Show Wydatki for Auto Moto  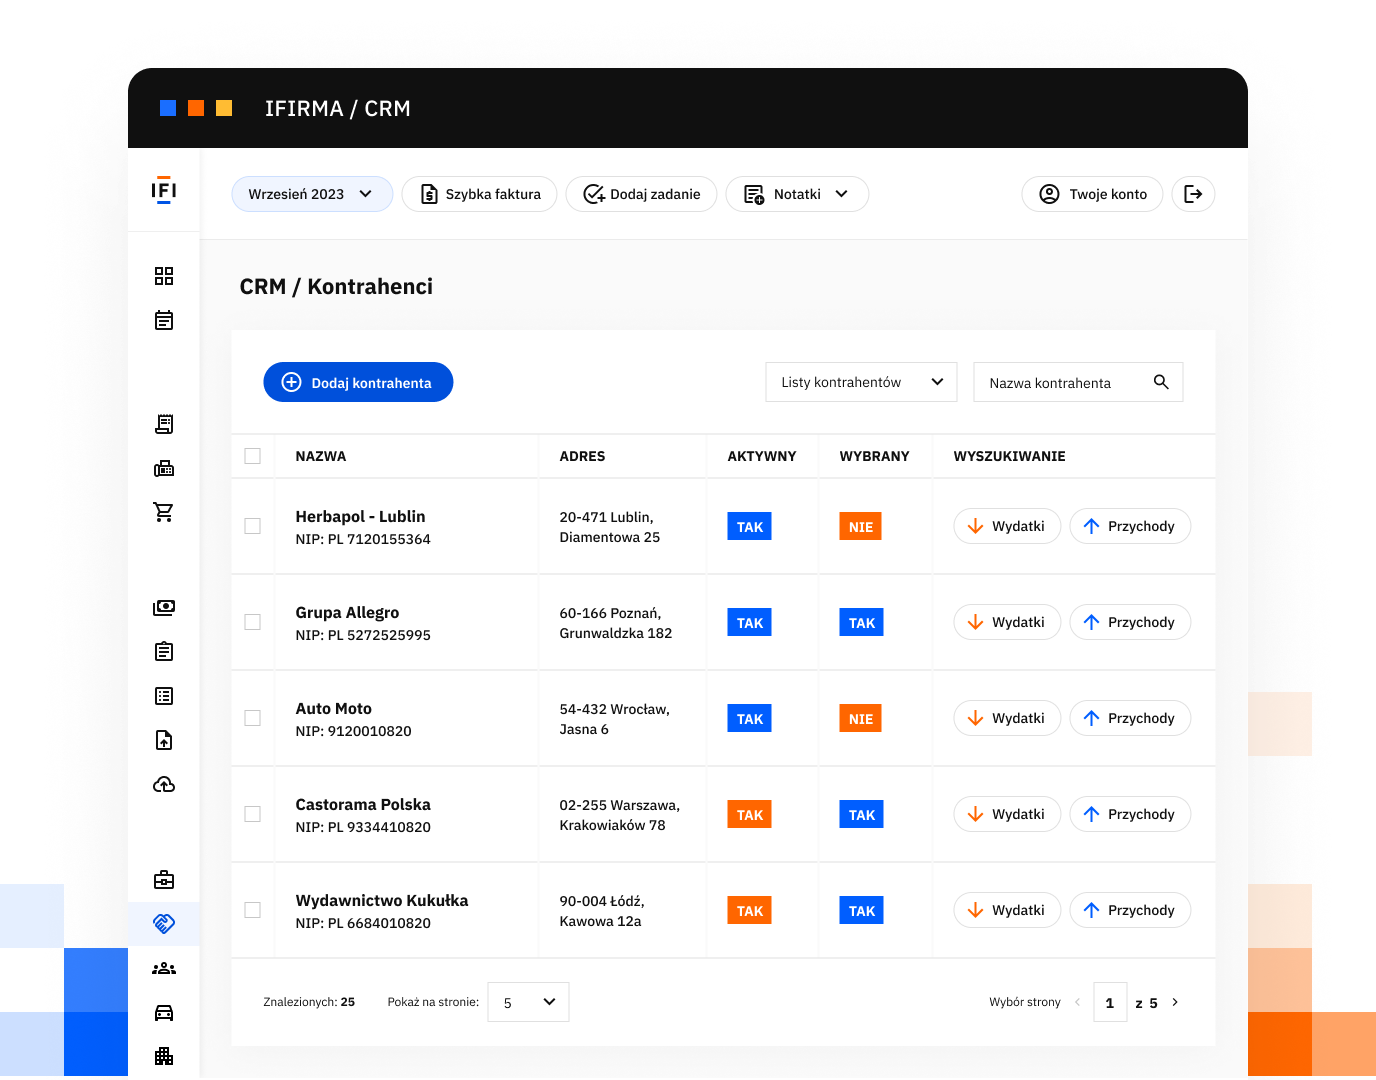click(1007, 718)
